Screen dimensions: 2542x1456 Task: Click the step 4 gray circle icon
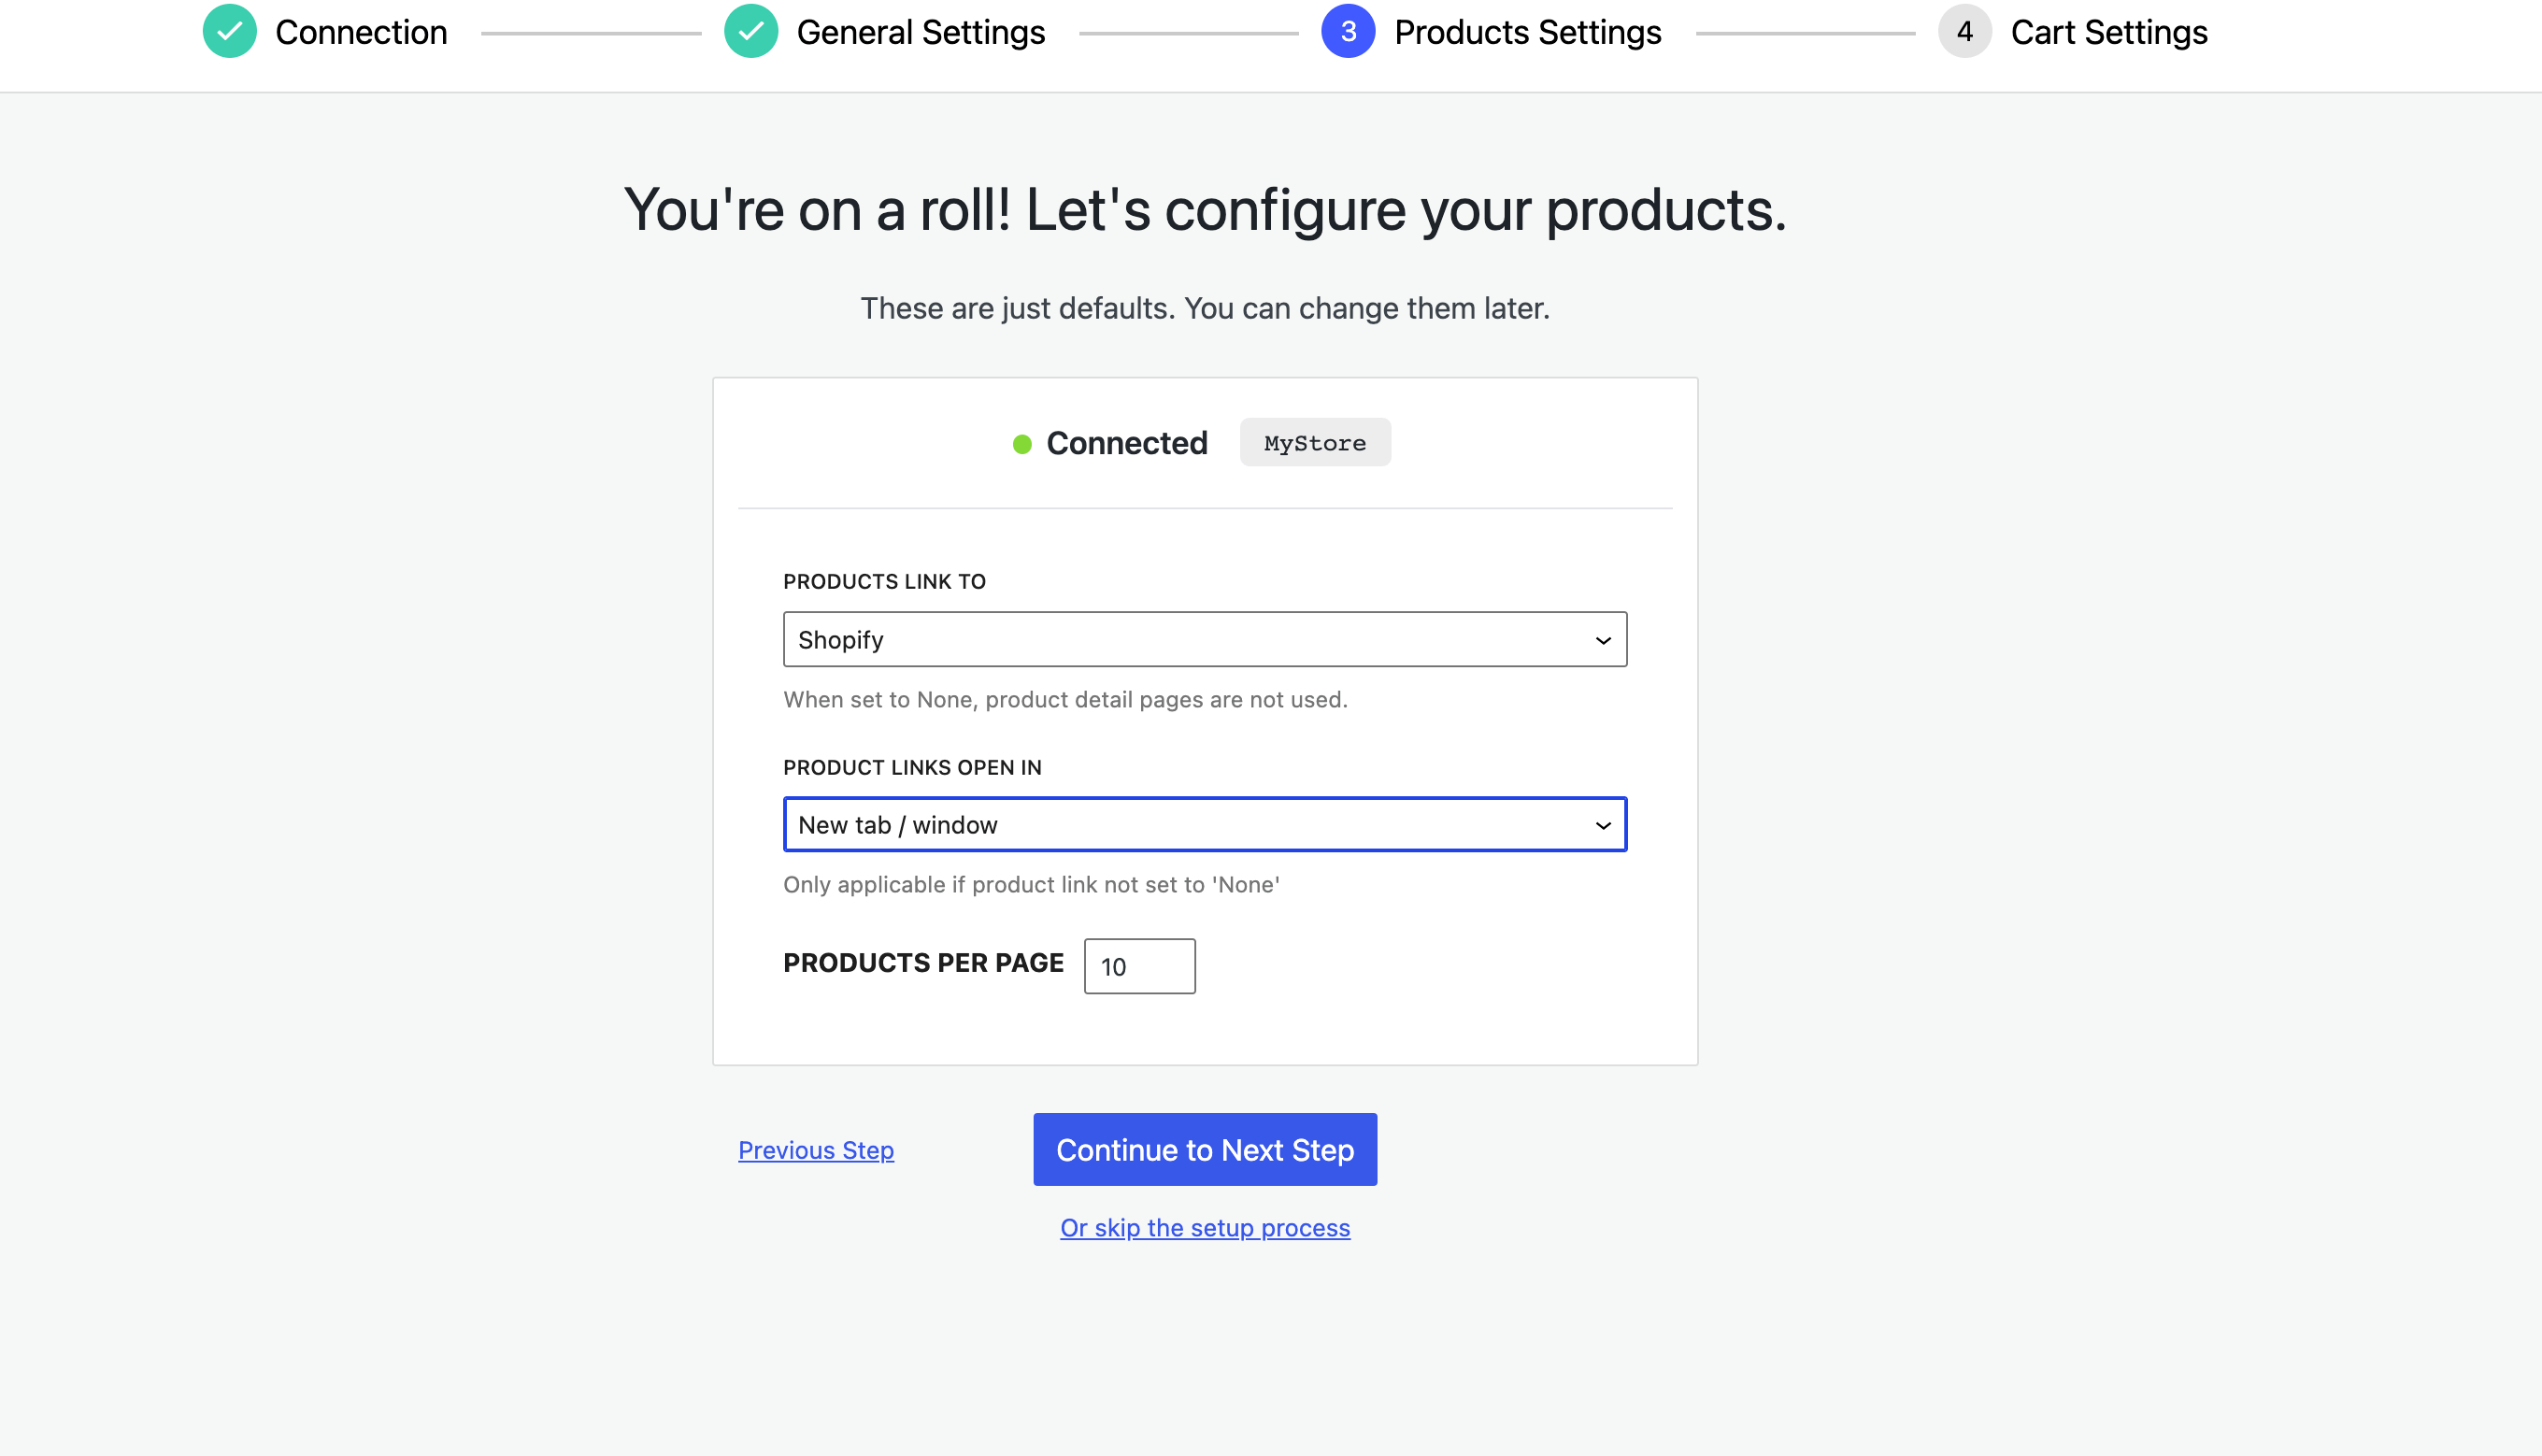(1964, 32)
